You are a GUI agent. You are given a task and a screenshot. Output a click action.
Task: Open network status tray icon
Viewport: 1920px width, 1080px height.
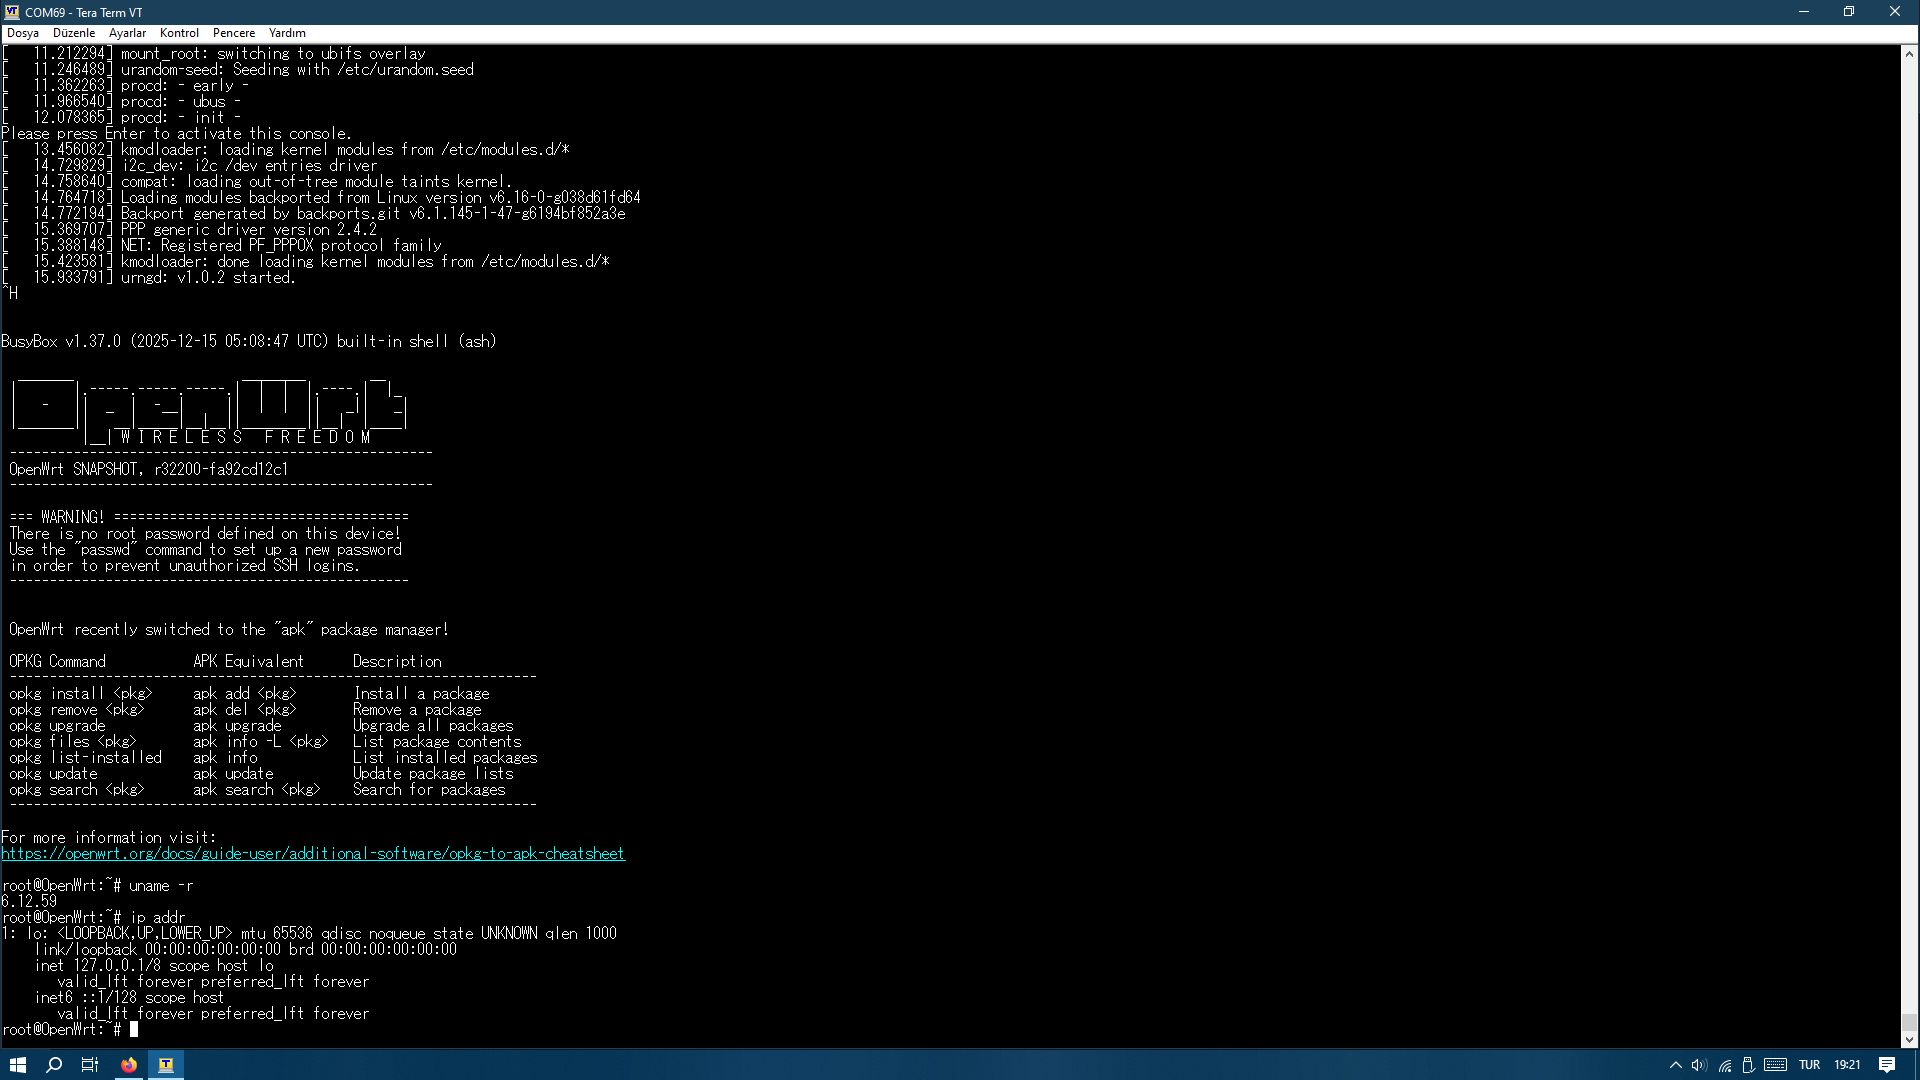point(1725,1065)
